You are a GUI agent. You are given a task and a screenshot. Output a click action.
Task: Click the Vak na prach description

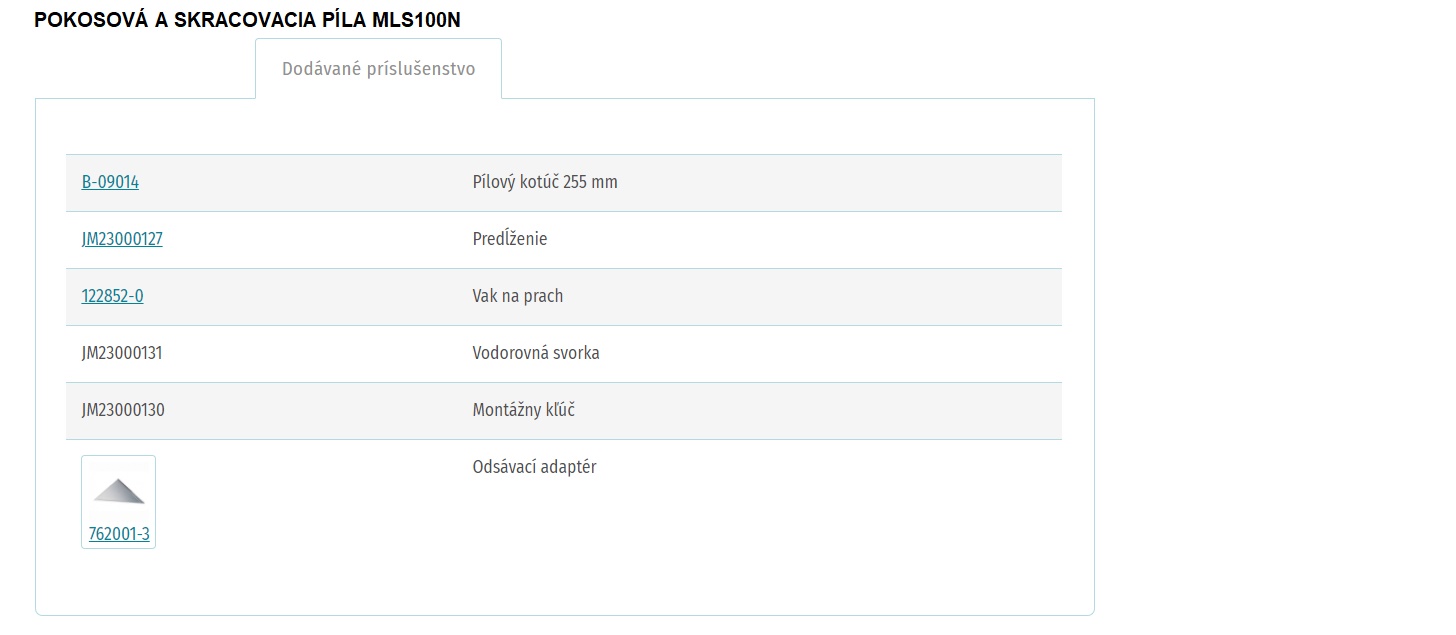pyautogui.click(x=518, y=296)
